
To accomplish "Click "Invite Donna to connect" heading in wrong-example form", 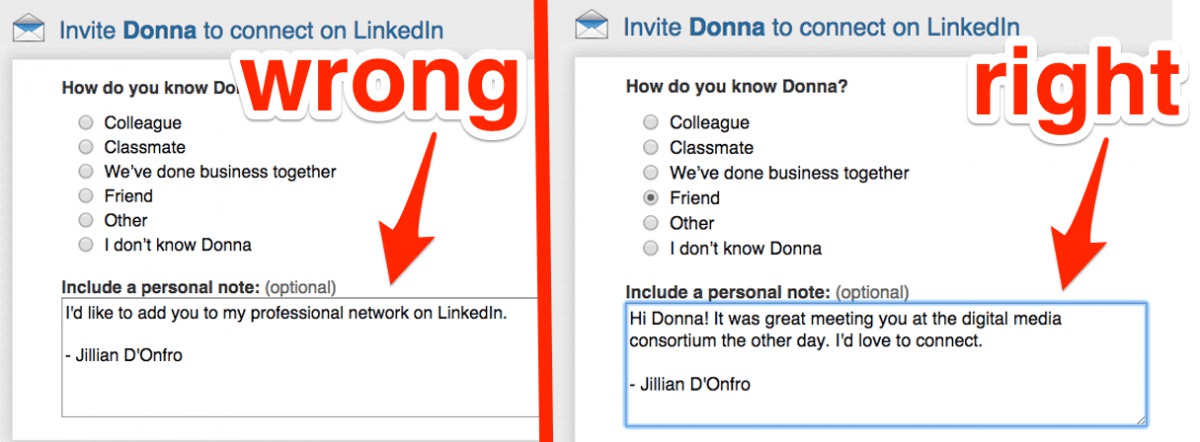I will (x=250, y=28).
